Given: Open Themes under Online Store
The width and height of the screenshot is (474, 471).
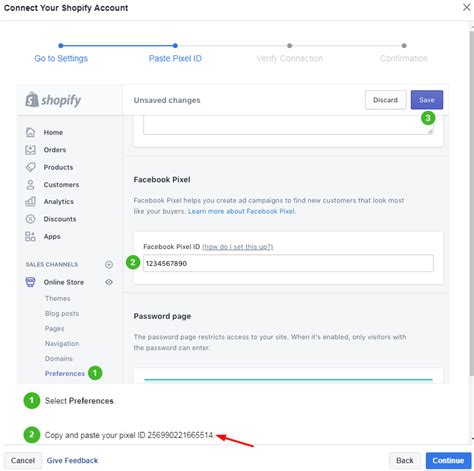Looking at the screenshot, I should click(58, 298).
